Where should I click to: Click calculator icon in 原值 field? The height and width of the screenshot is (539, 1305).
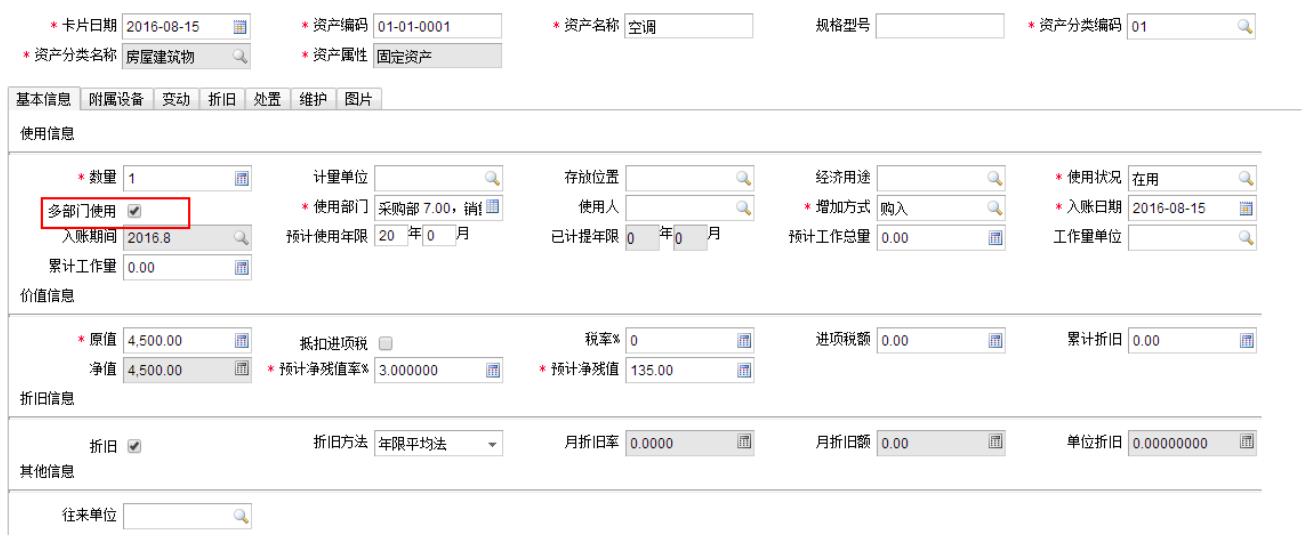point(240,342)
